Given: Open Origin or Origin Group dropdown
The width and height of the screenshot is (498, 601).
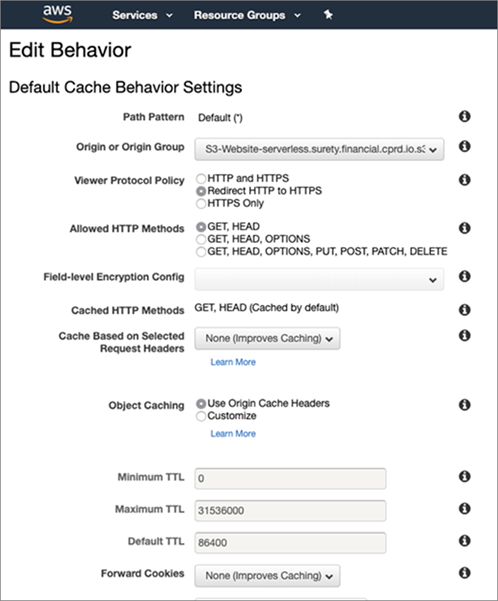Looking at the screenshot, I should (319, 149).
